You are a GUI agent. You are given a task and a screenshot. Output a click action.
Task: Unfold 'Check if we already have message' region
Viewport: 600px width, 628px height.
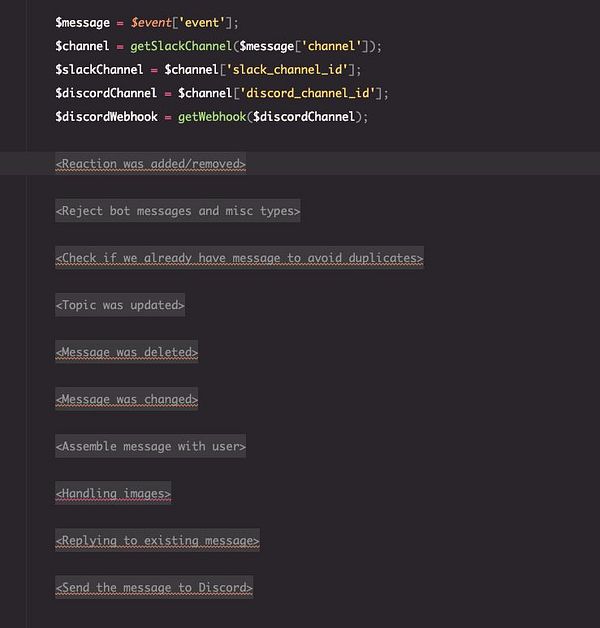pos(239,258)
